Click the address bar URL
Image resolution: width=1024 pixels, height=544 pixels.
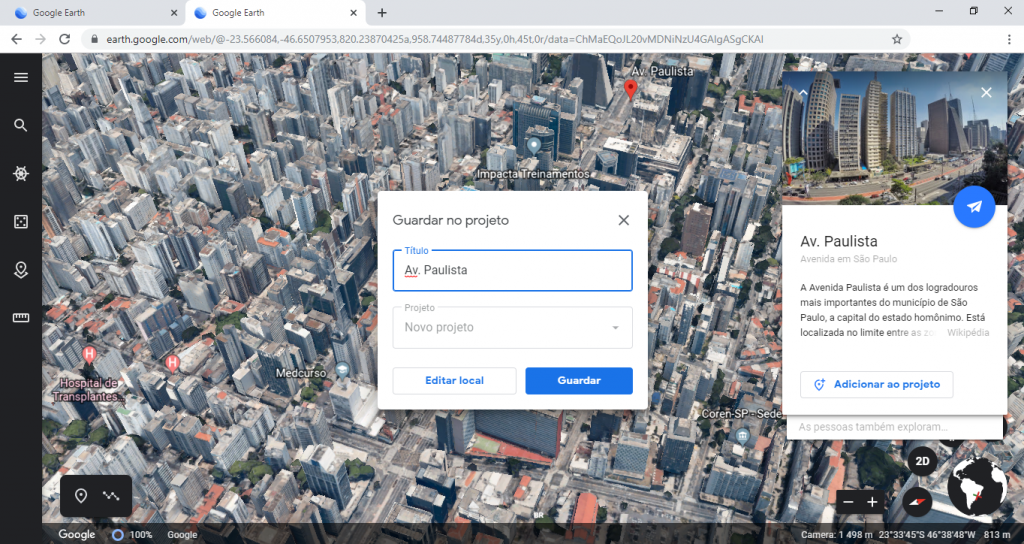click(434, 39)
